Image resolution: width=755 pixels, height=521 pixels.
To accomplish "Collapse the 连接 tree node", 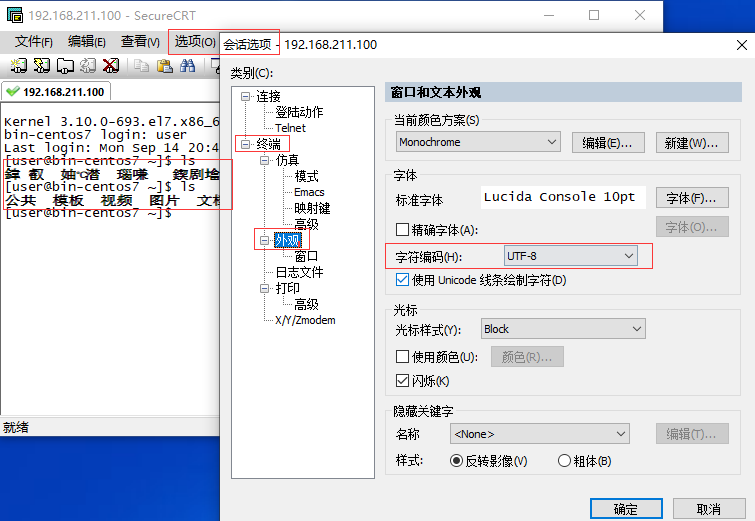I will (x=246, y=96).
